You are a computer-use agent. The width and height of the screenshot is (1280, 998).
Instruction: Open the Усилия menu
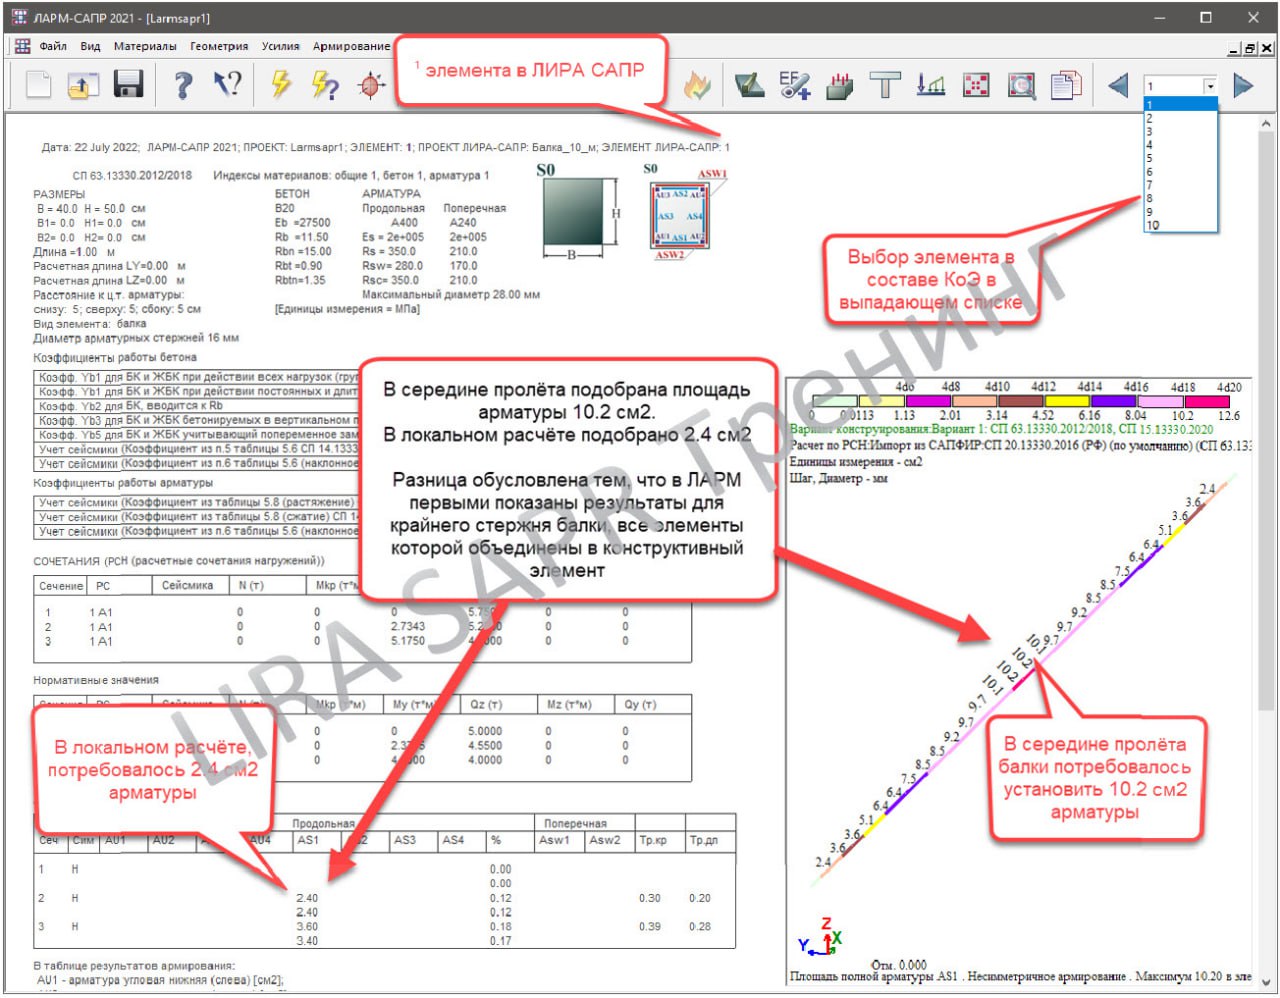pos(281,46)
